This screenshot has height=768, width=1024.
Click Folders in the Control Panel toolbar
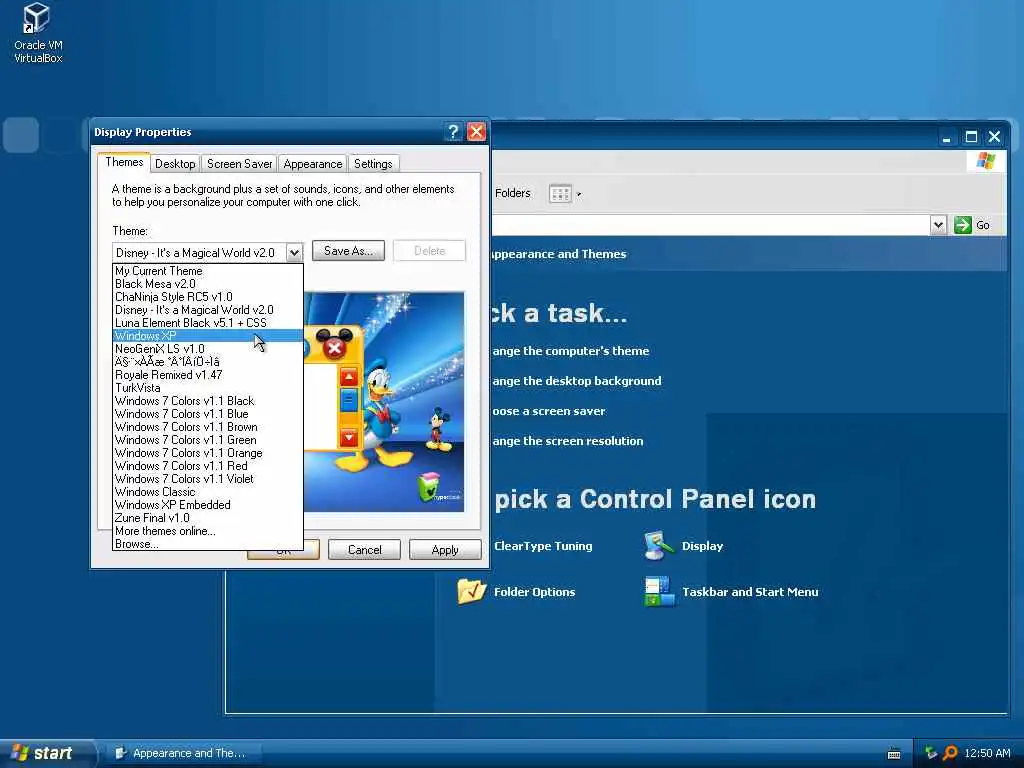coord(513,193)
